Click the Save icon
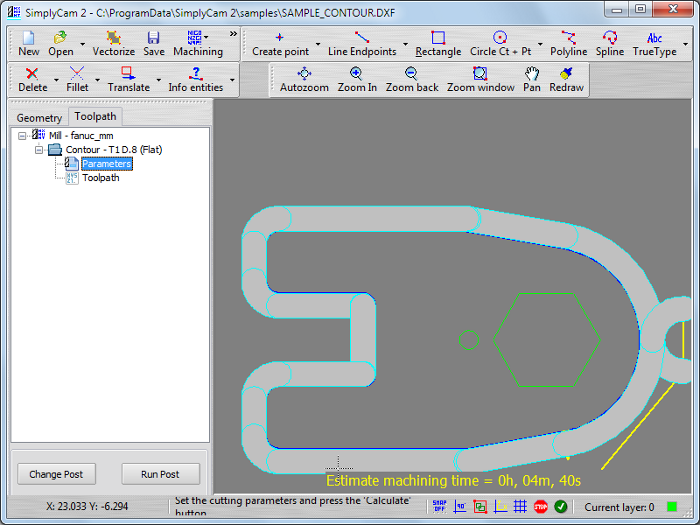The image size is (700, 525). (154, 43)
